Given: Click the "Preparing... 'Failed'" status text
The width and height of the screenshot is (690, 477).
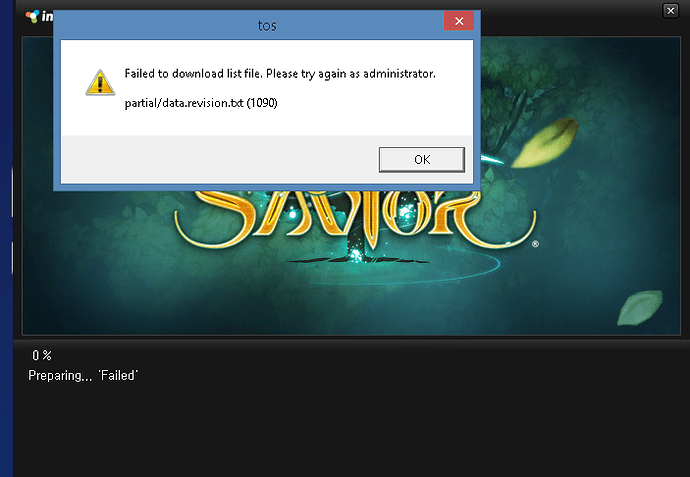Looking at the screenshot, I should 83,375.
